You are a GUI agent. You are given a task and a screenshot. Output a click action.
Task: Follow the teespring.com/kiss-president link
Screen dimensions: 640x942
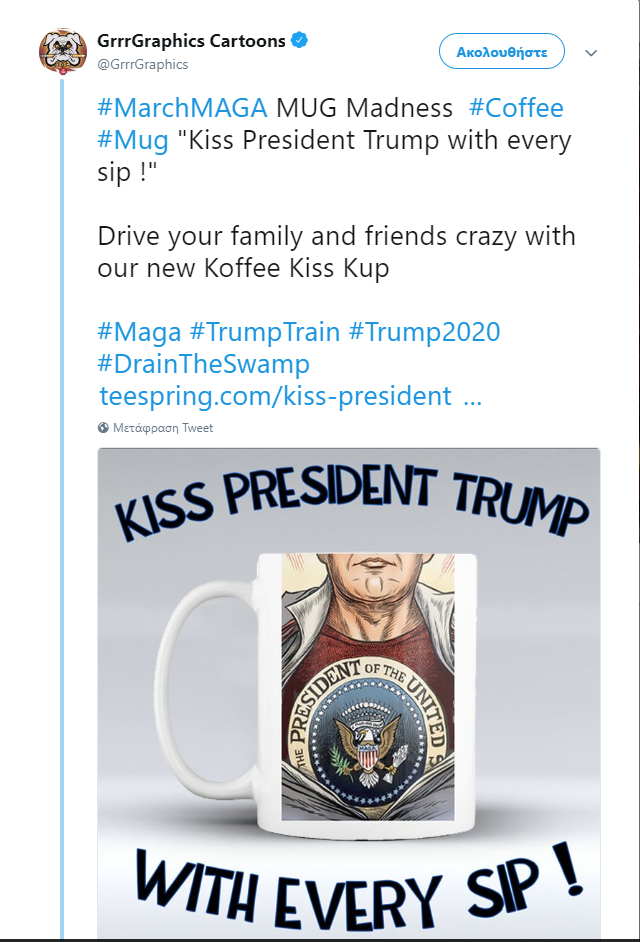275,396
